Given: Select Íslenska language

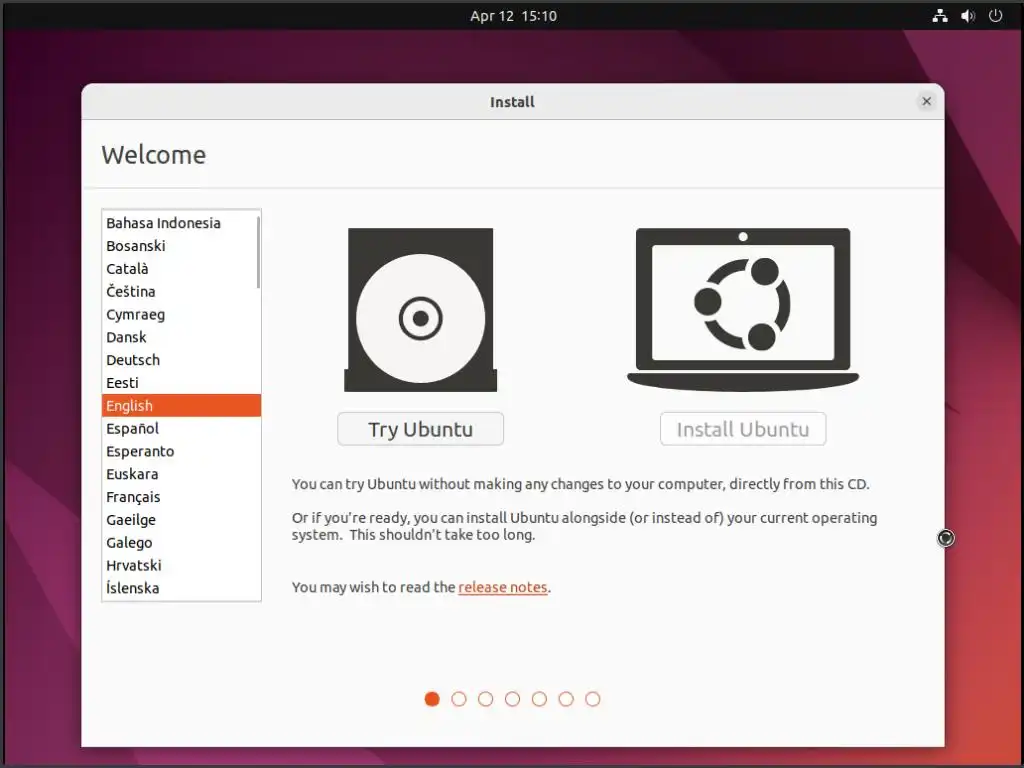Looking at the screenshot, I should [181, 588].
